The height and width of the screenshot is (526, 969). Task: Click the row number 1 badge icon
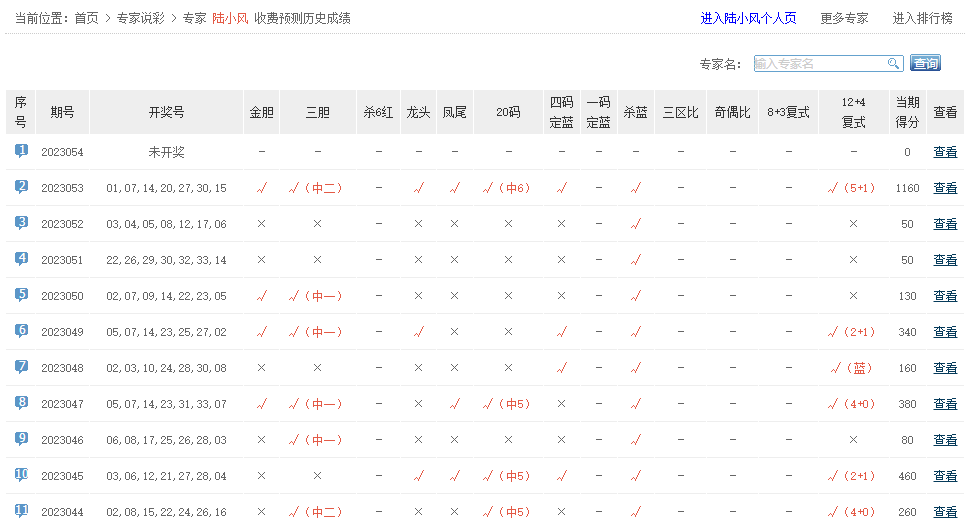(21, 151)
